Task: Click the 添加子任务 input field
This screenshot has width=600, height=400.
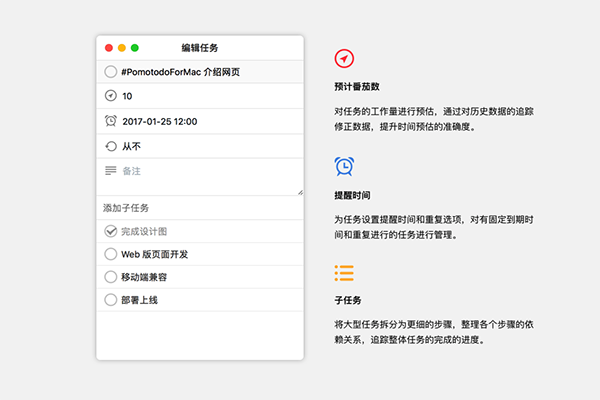Action: [x=200, y=208]
